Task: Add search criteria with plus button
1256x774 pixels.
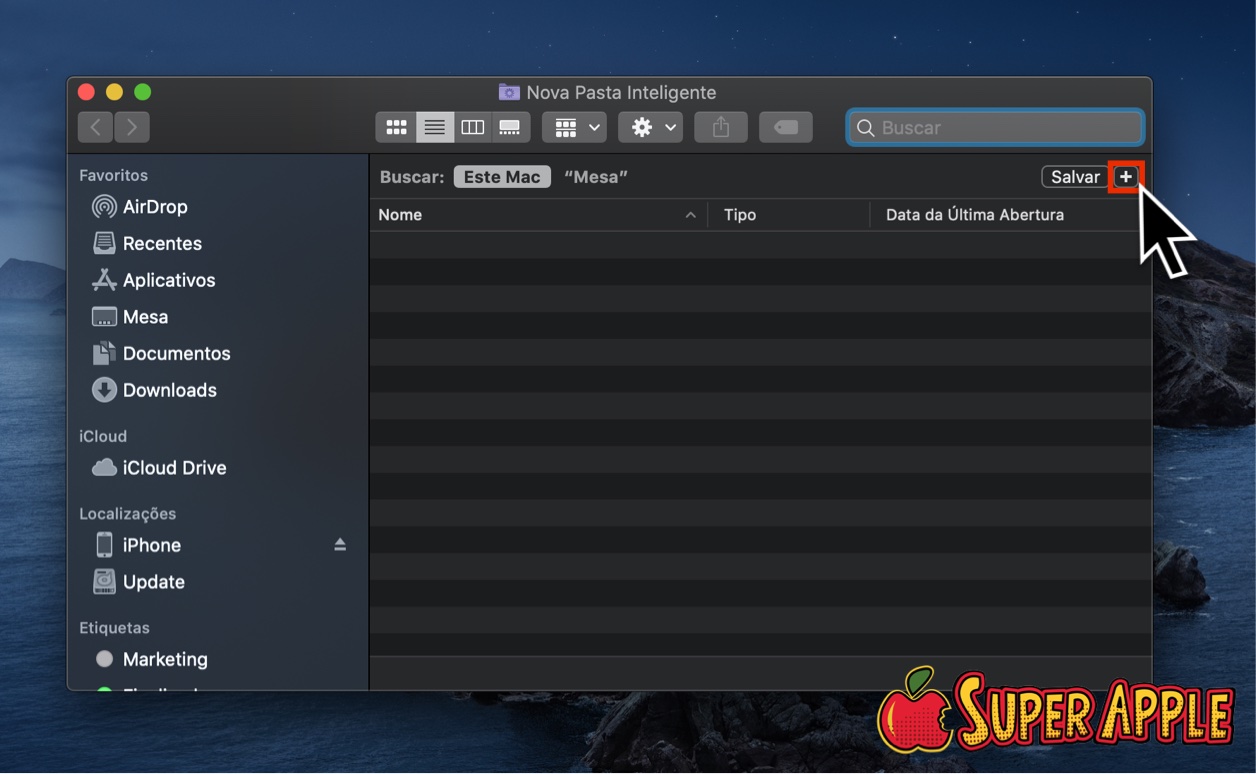Action: pyautogui.click(x=1126, y=177)
